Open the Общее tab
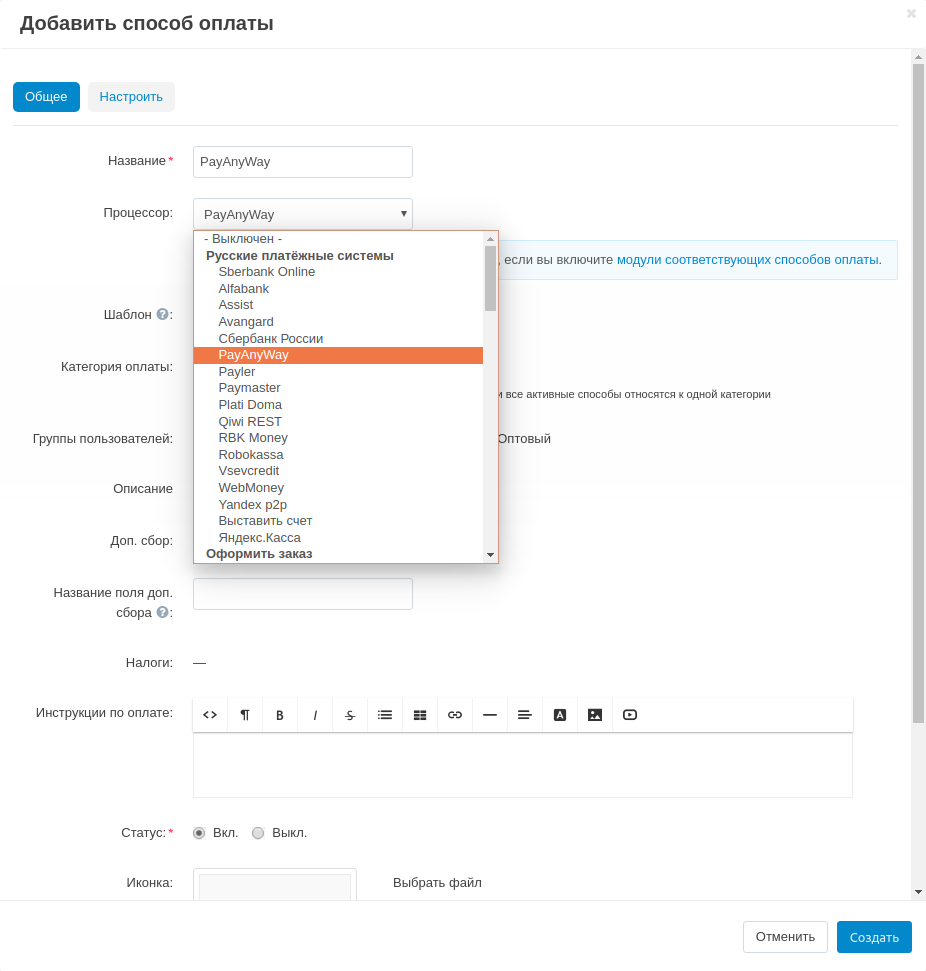This screenshot has width=926, height=971. (46, 97)
